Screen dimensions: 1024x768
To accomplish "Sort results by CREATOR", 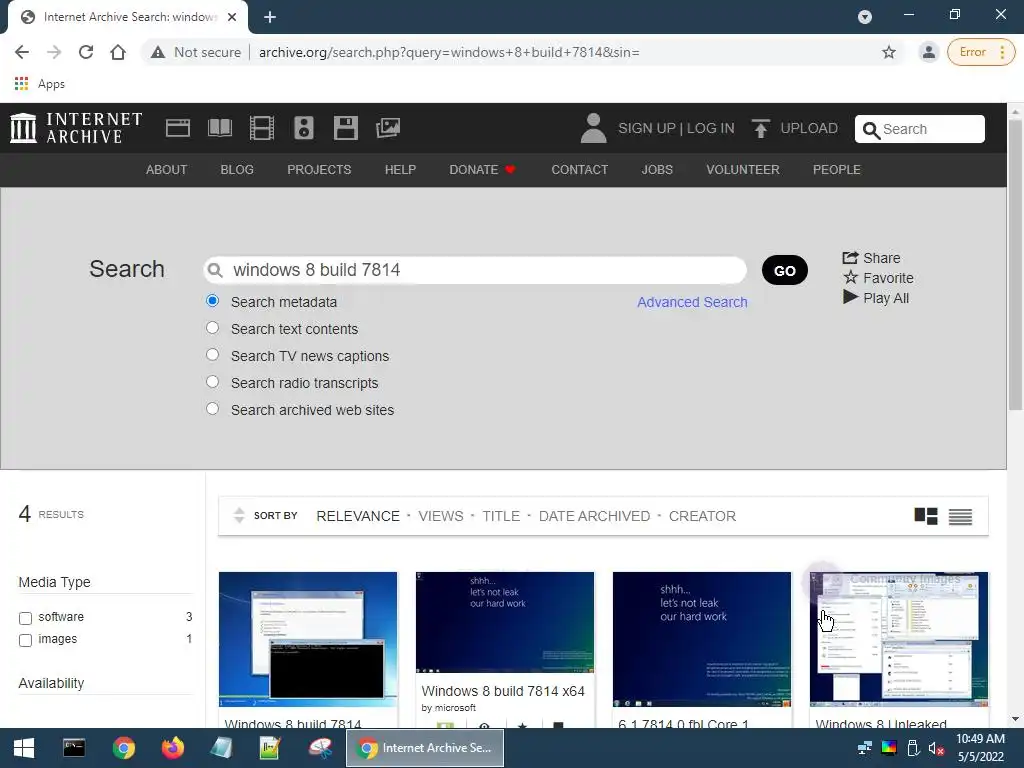I will tap(702, 516).
